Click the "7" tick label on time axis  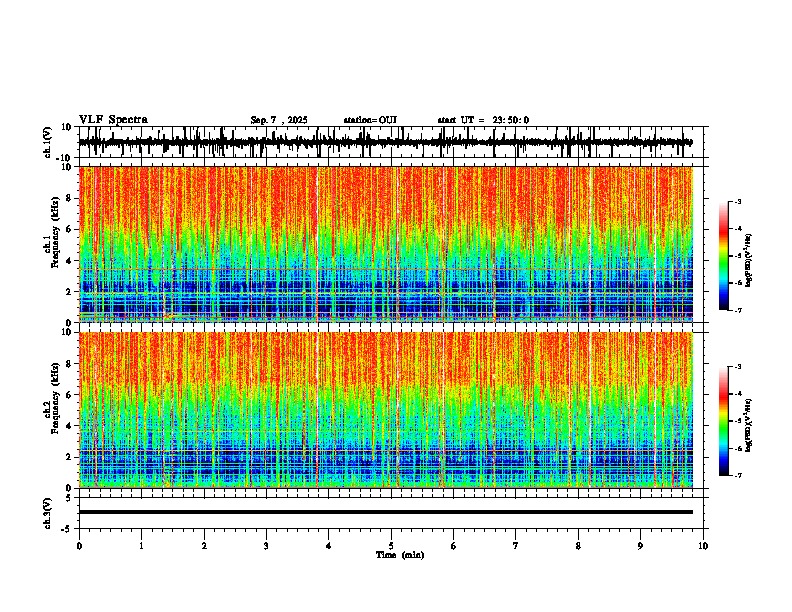tap(516, 546)
